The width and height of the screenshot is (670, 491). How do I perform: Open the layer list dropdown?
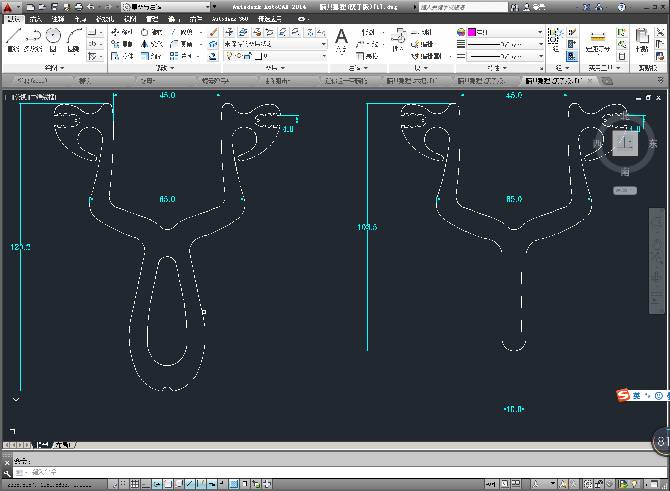(x=276, y=56)
